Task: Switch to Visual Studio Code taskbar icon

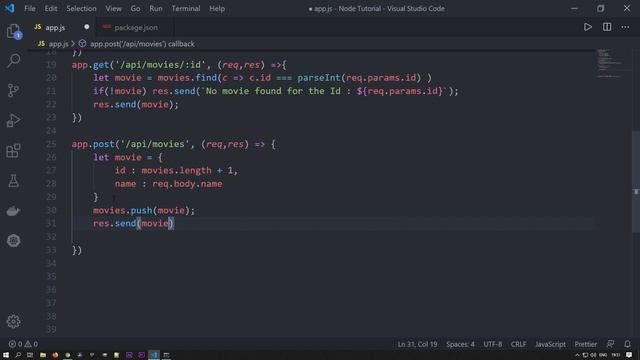Action: (x=154, y=355)
